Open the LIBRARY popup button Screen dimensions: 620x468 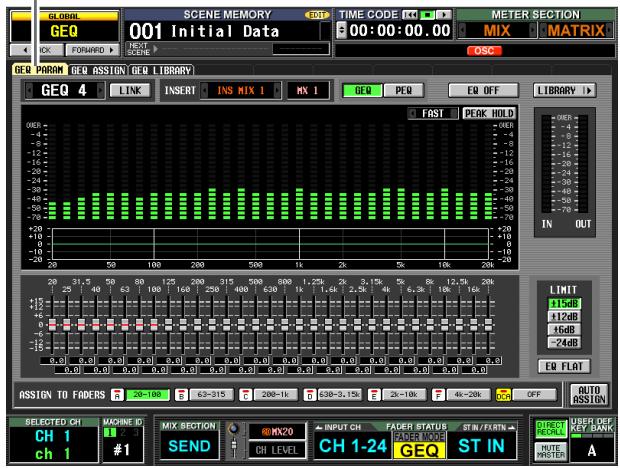(564, 91)
